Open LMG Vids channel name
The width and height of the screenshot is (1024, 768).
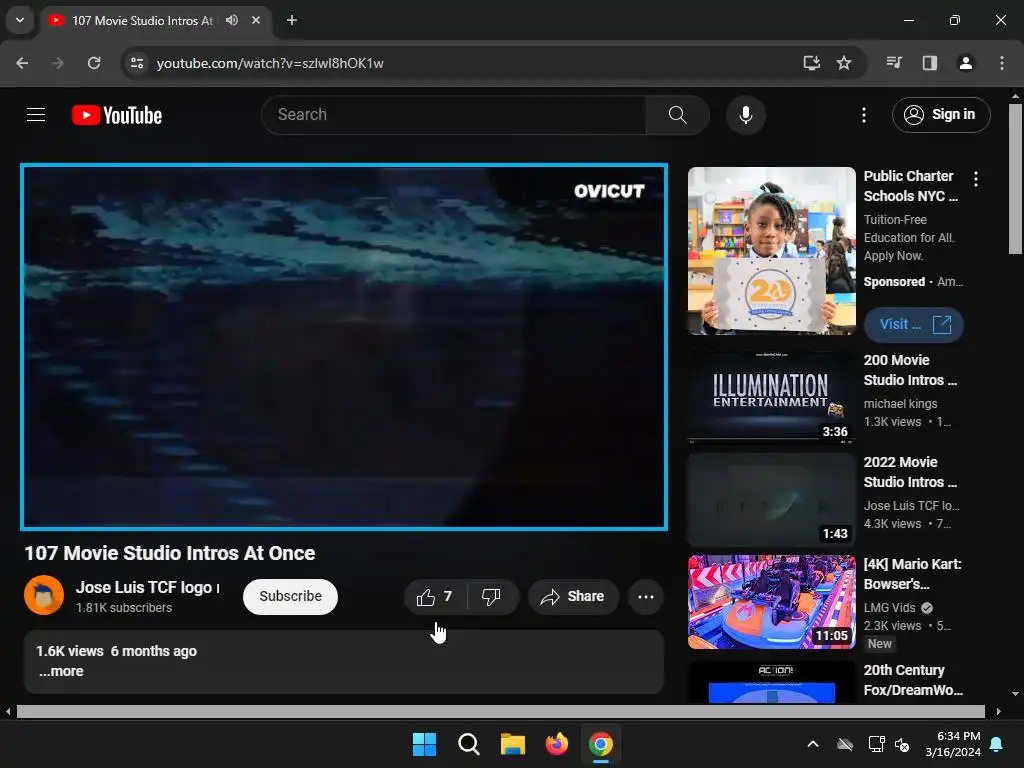tap(889, 607)
